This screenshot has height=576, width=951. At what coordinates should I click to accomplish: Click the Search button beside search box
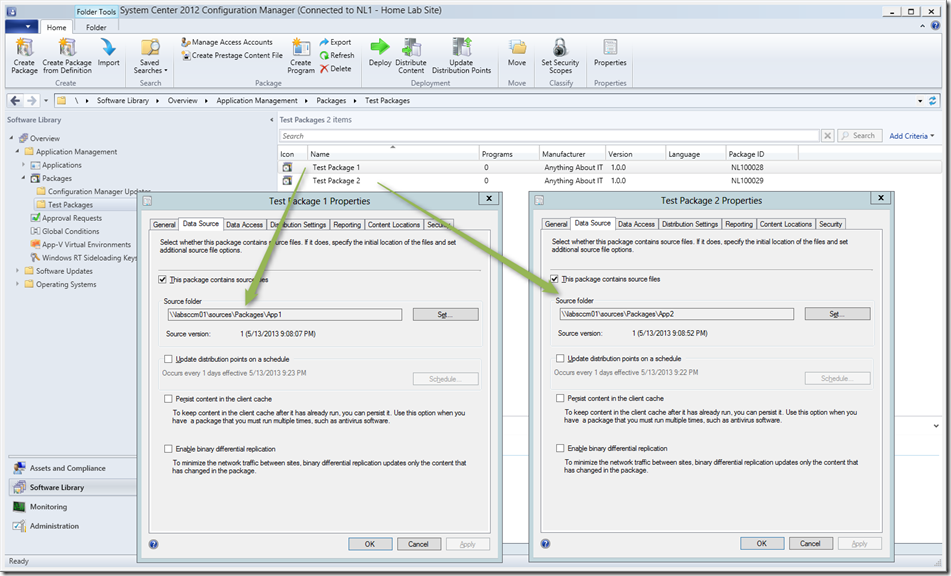(858, 136)
